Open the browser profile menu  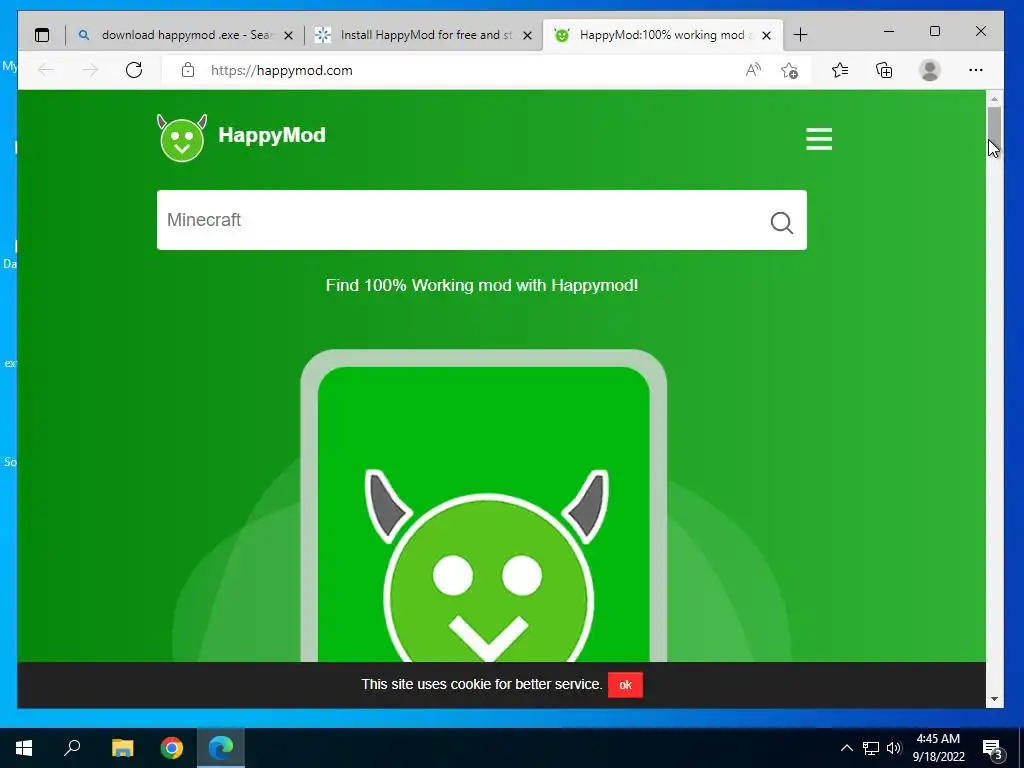click(929, 70)
